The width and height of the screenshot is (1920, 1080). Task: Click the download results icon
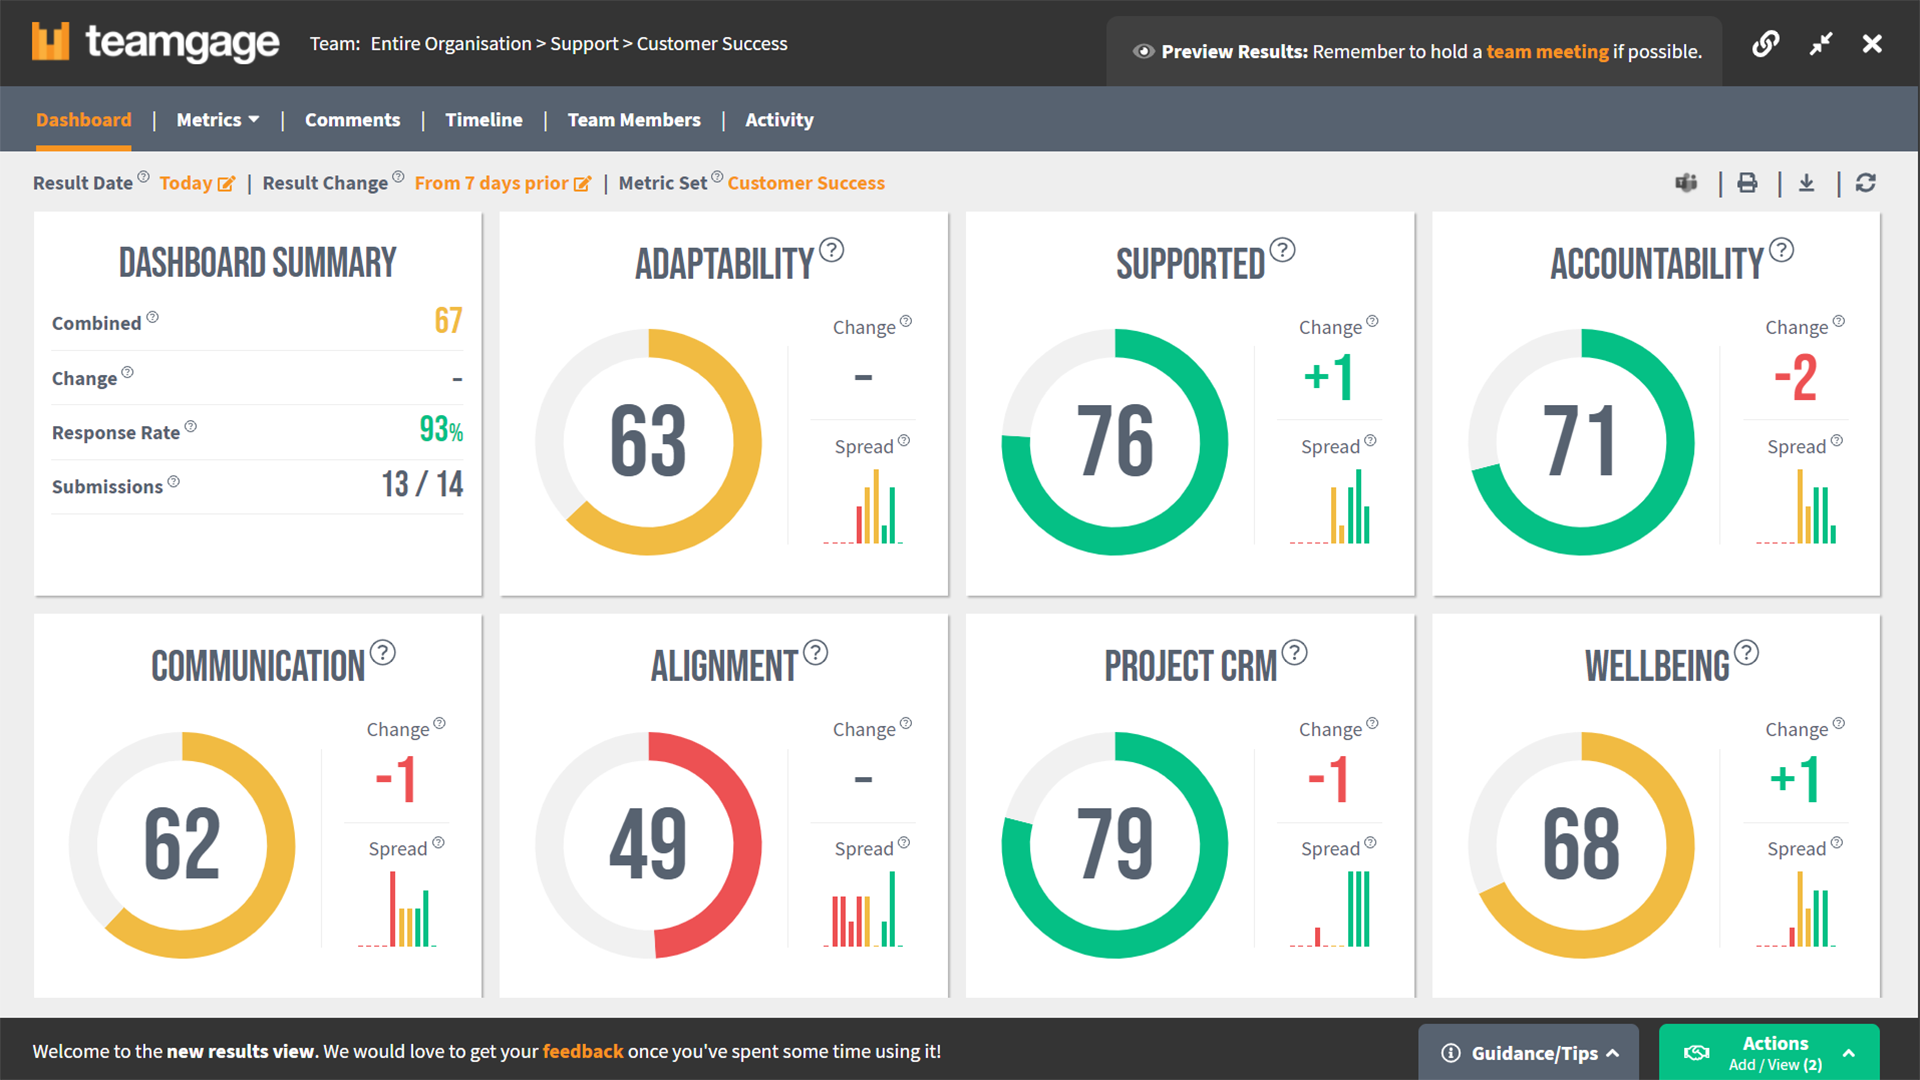point(1806,183)
